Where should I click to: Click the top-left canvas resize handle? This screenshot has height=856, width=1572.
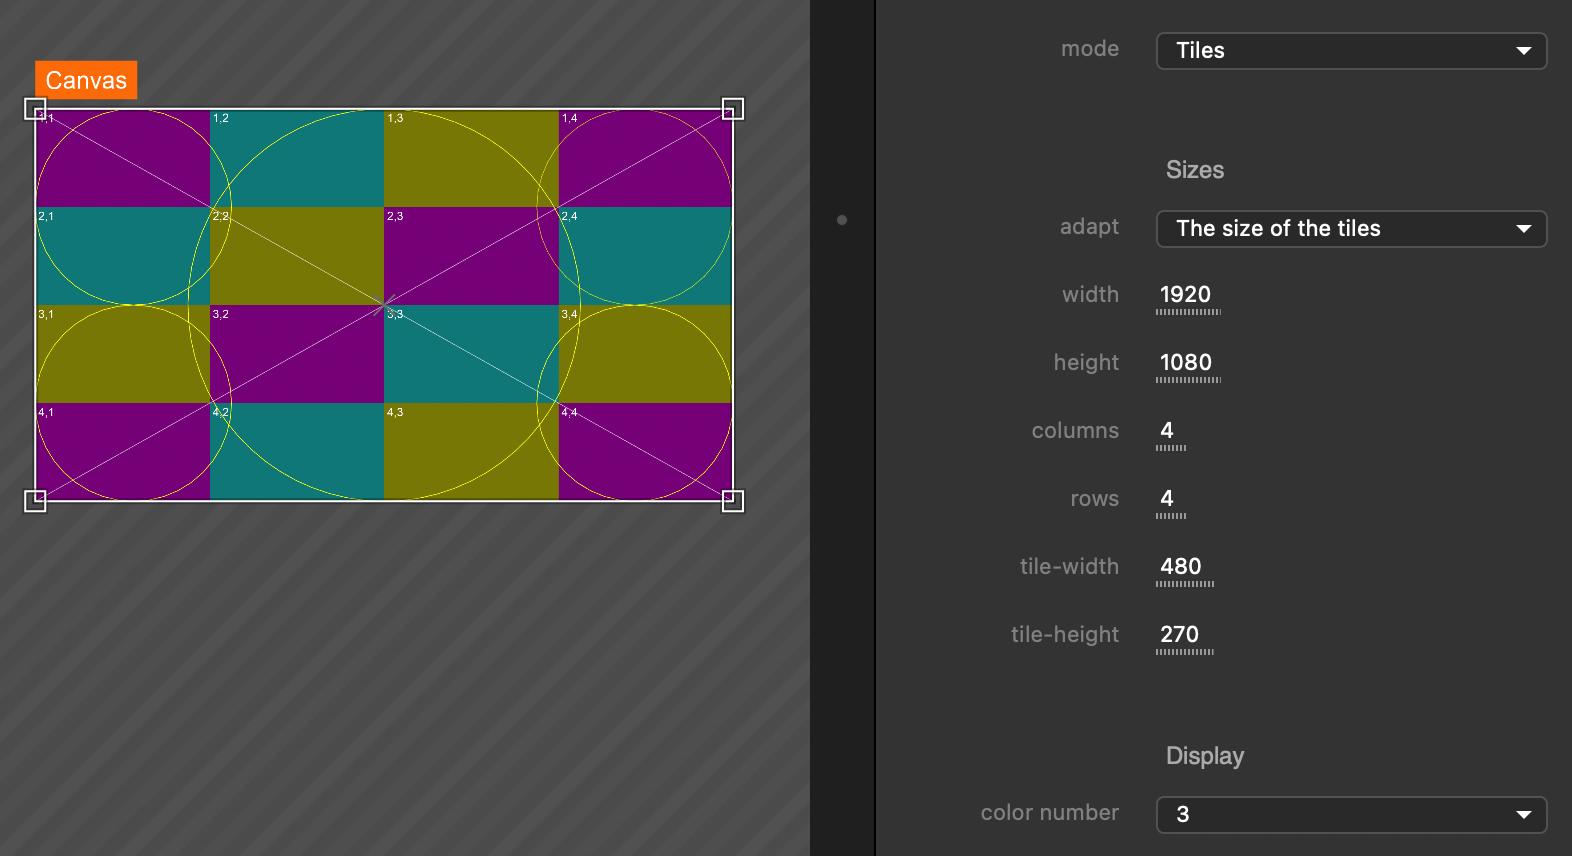[35, 109]
